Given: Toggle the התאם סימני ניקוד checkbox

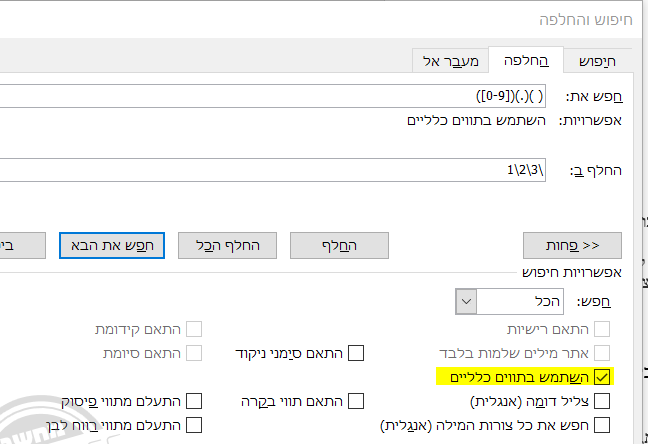Looking at the screenshot, I should click(355, 353).
